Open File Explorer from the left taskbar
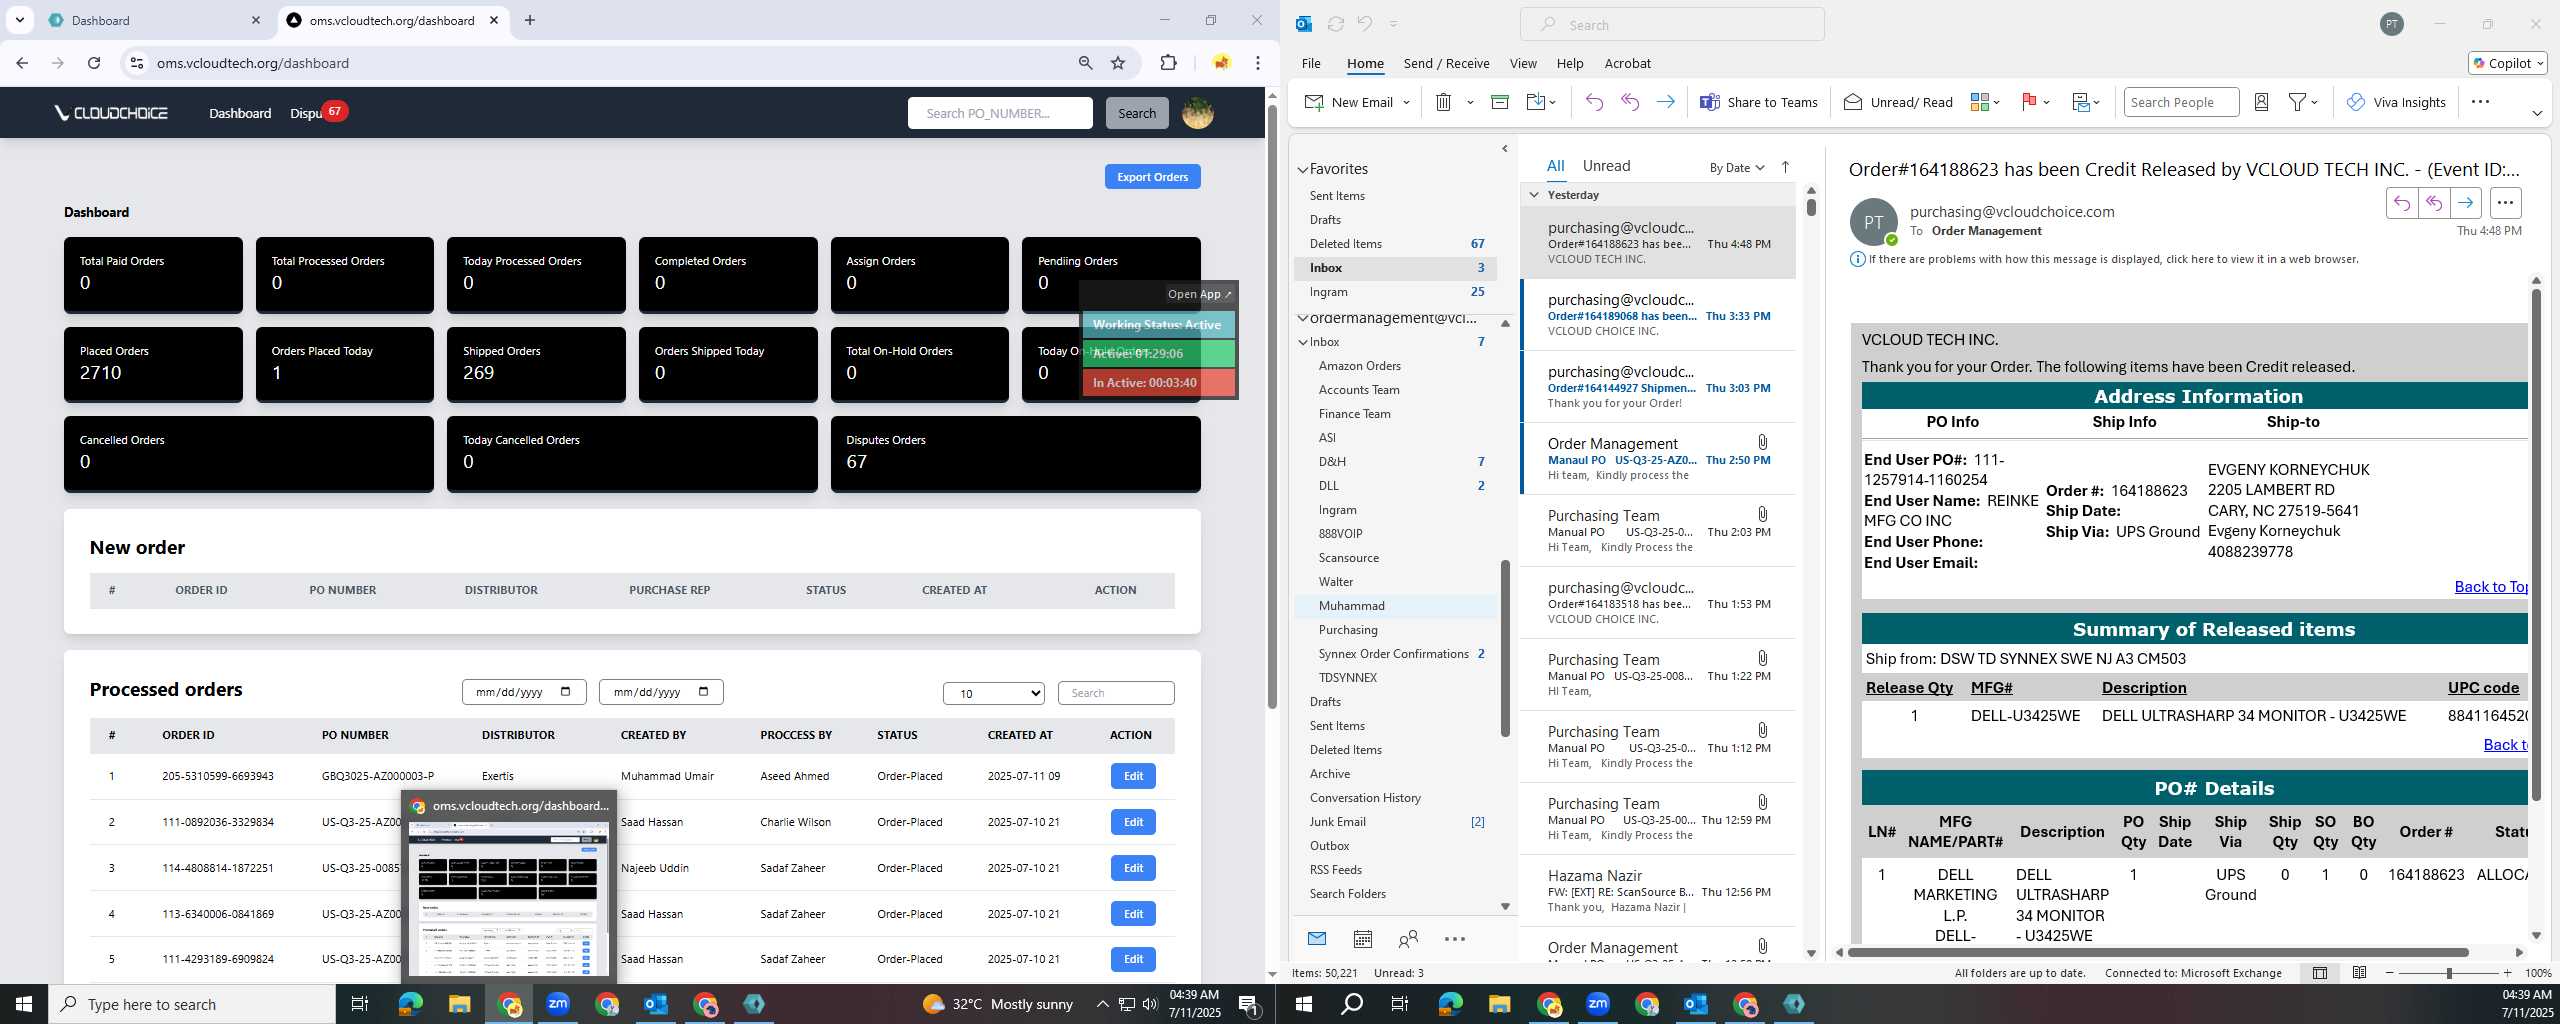This screenshot has width=2560, height=1024. (459, 1004)
